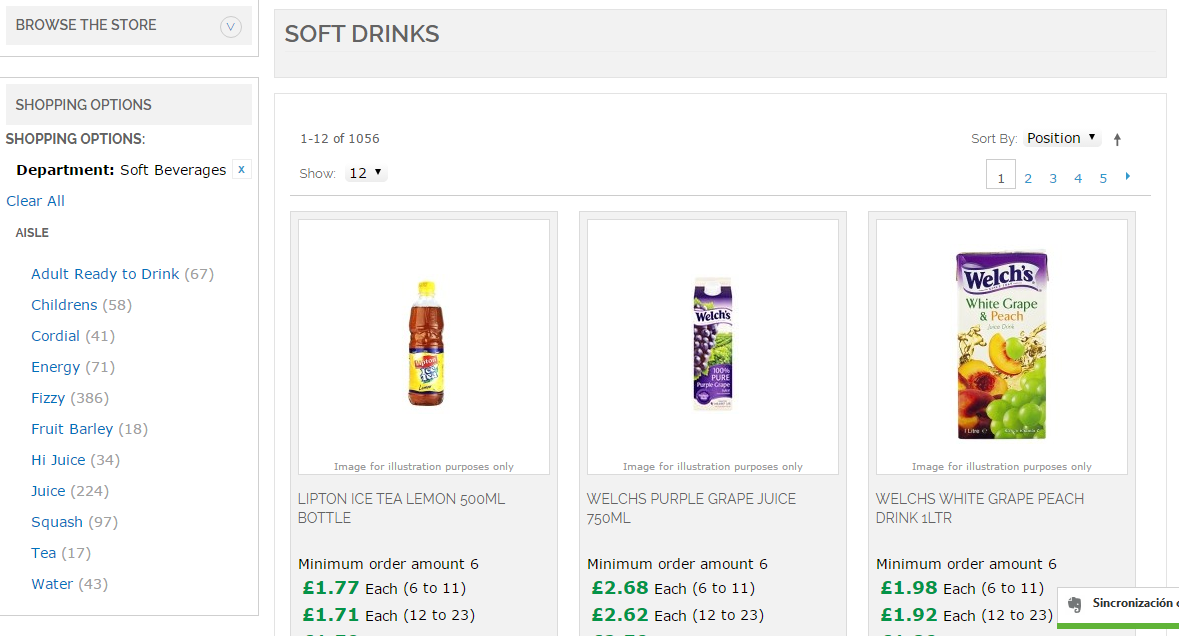Screen dimensions: 1179x636
Task: Open the Sort By Position dropdown
Action: (1061, 138)
